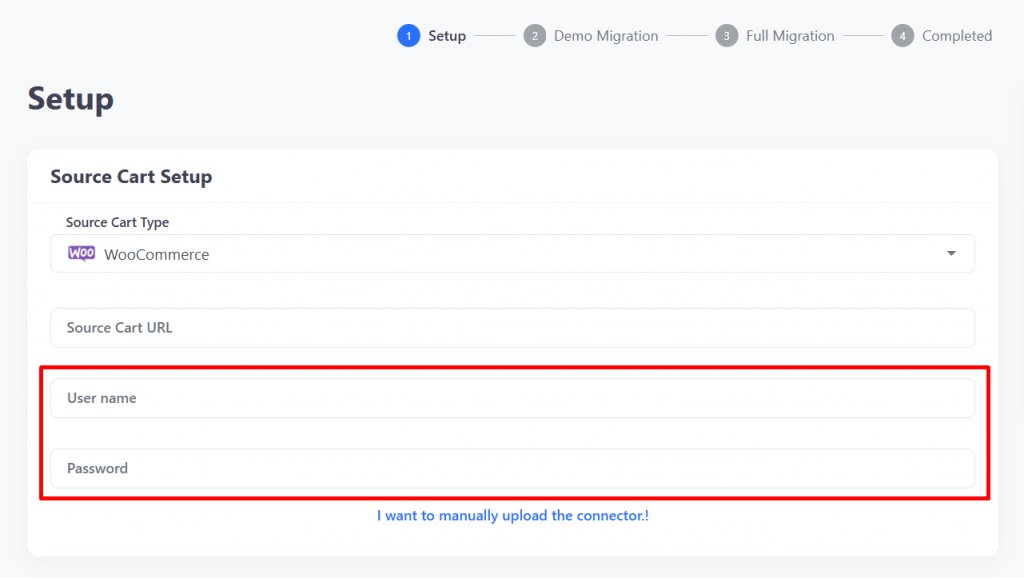1024x578 pixels.
Task: Focus the Source Cart URL field
Action: pyautogui.click(x=513, y=328)
